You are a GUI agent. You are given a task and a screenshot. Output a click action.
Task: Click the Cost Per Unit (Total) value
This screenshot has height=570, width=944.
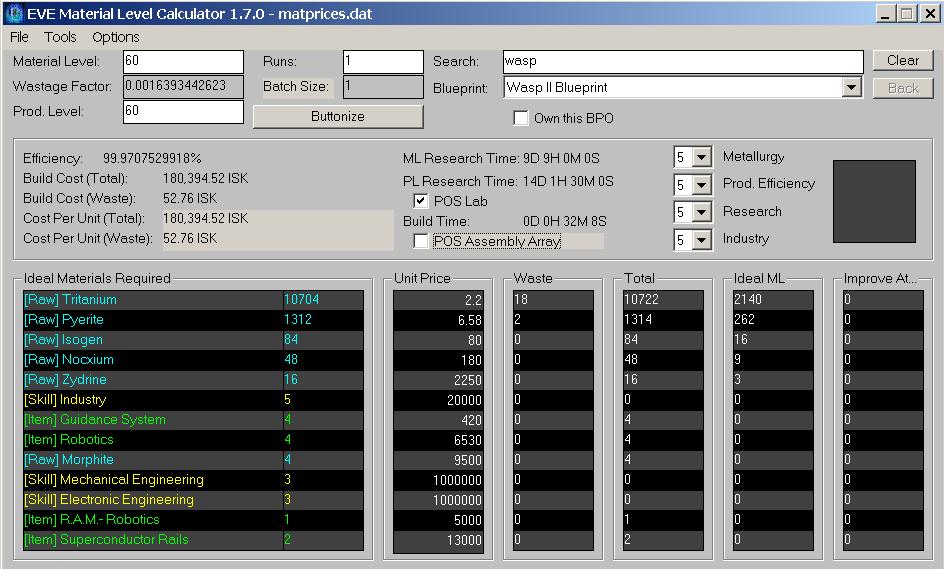(206, 218)
